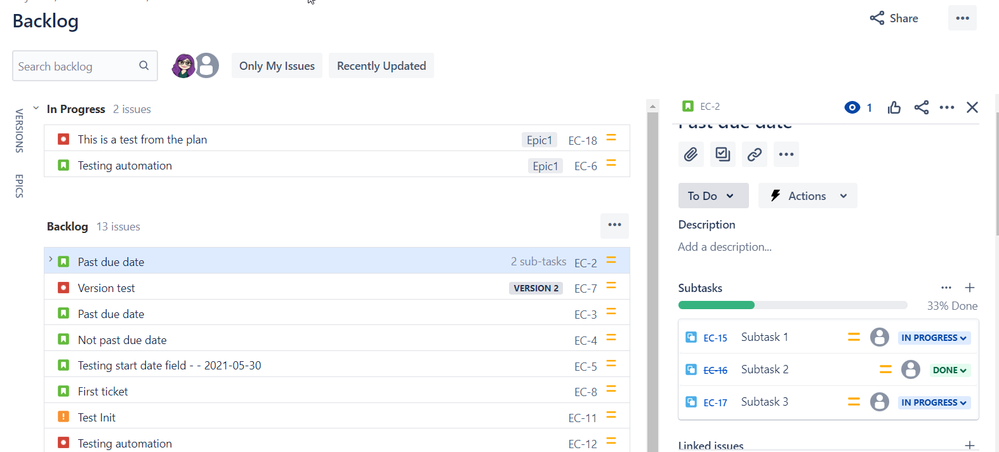
Task: Select the Past due date EC-3 row
Action: pos(337,314)
